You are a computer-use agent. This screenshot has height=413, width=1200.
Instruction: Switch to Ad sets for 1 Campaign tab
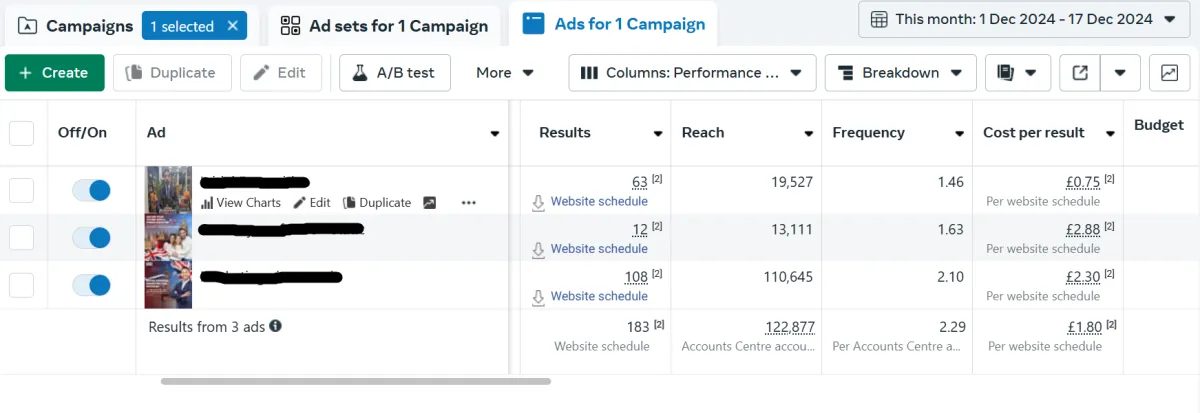point(384,26)
